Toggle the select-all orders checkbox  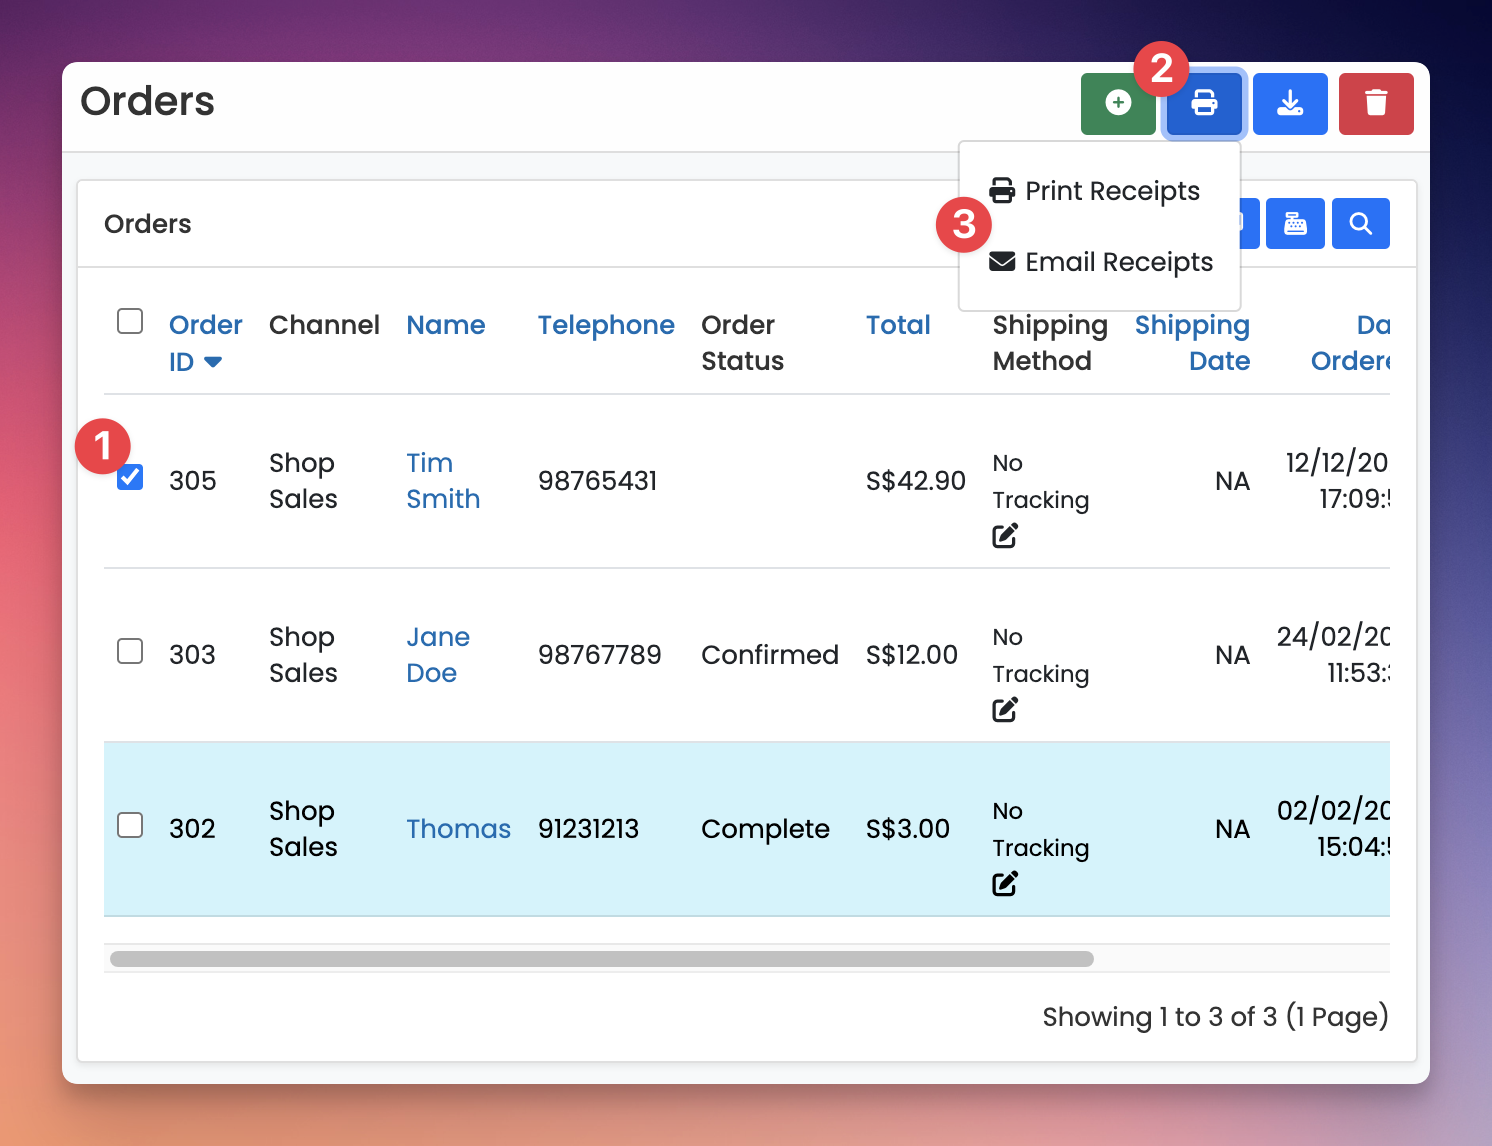point(130,321)
